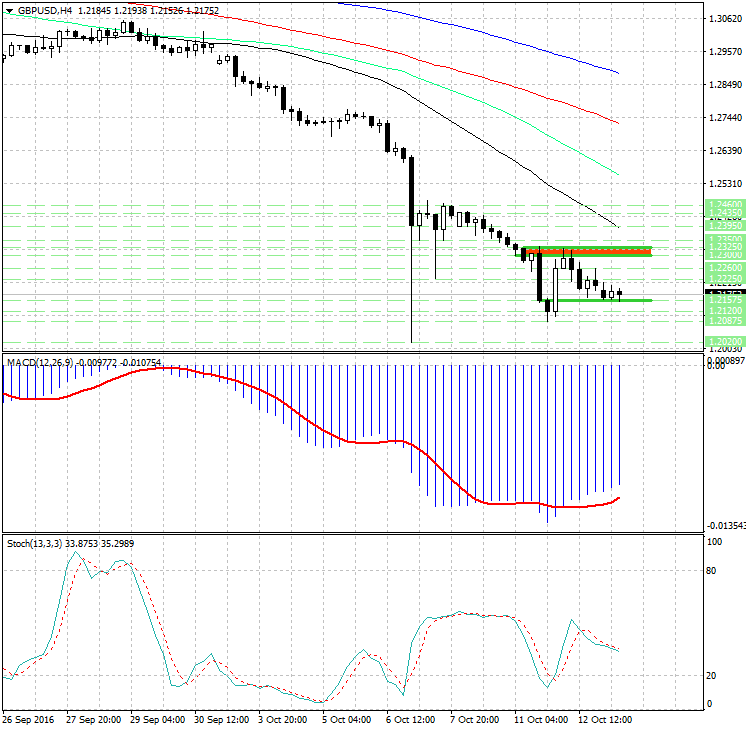Select the MACD(12,26,9) indicator label
The width and height of the screenshot is (746, 731).
coord(39,363)
